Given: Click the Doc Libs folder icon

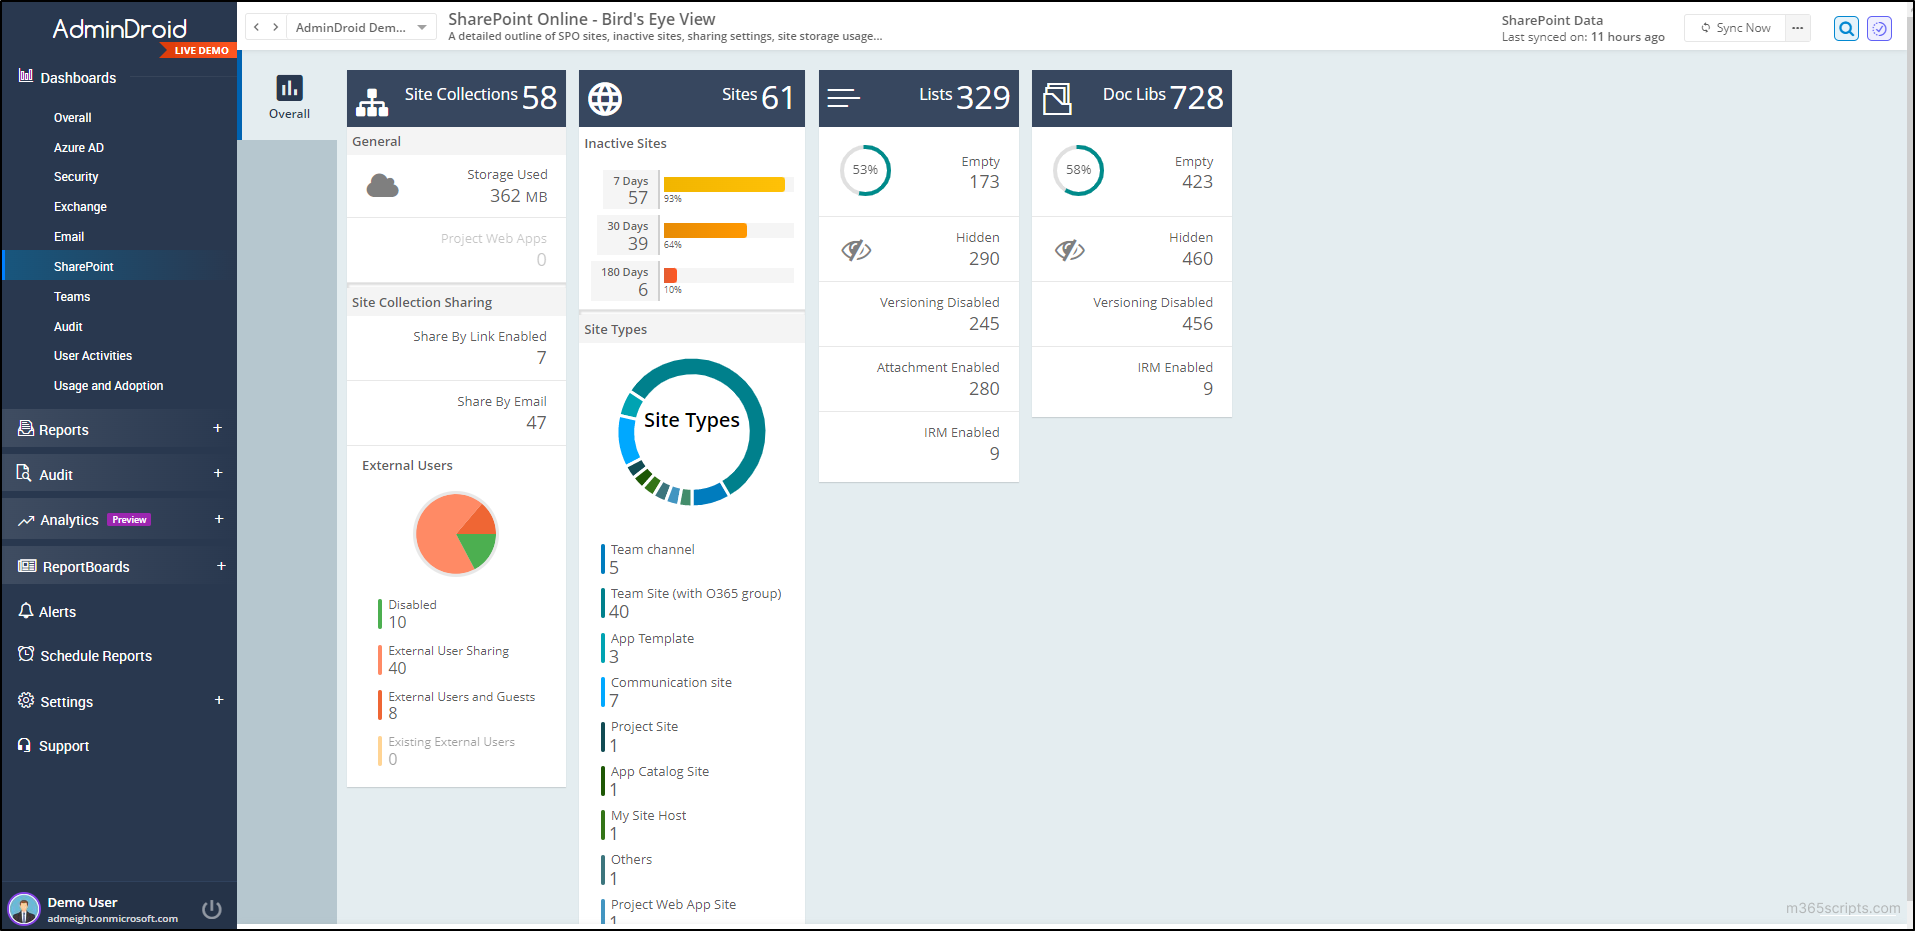Looking at the screenshot, I should coord(1057,99).
